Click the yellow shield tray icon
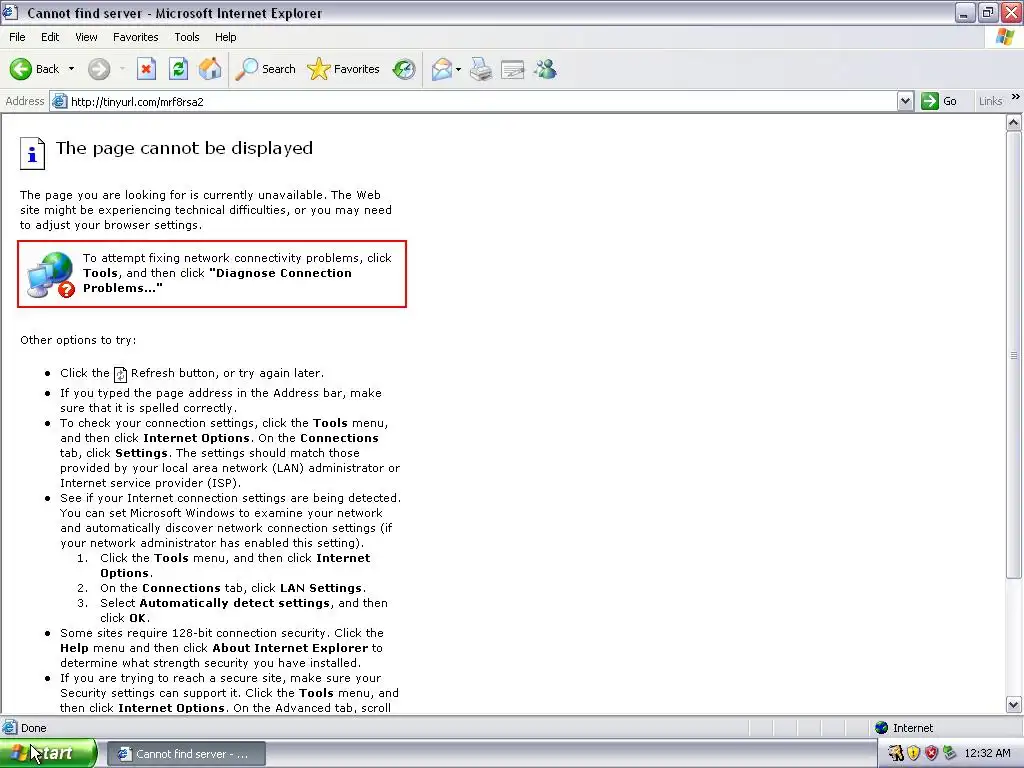The height and width of the screenshot is (768, 1024). [x=914, y=754]
